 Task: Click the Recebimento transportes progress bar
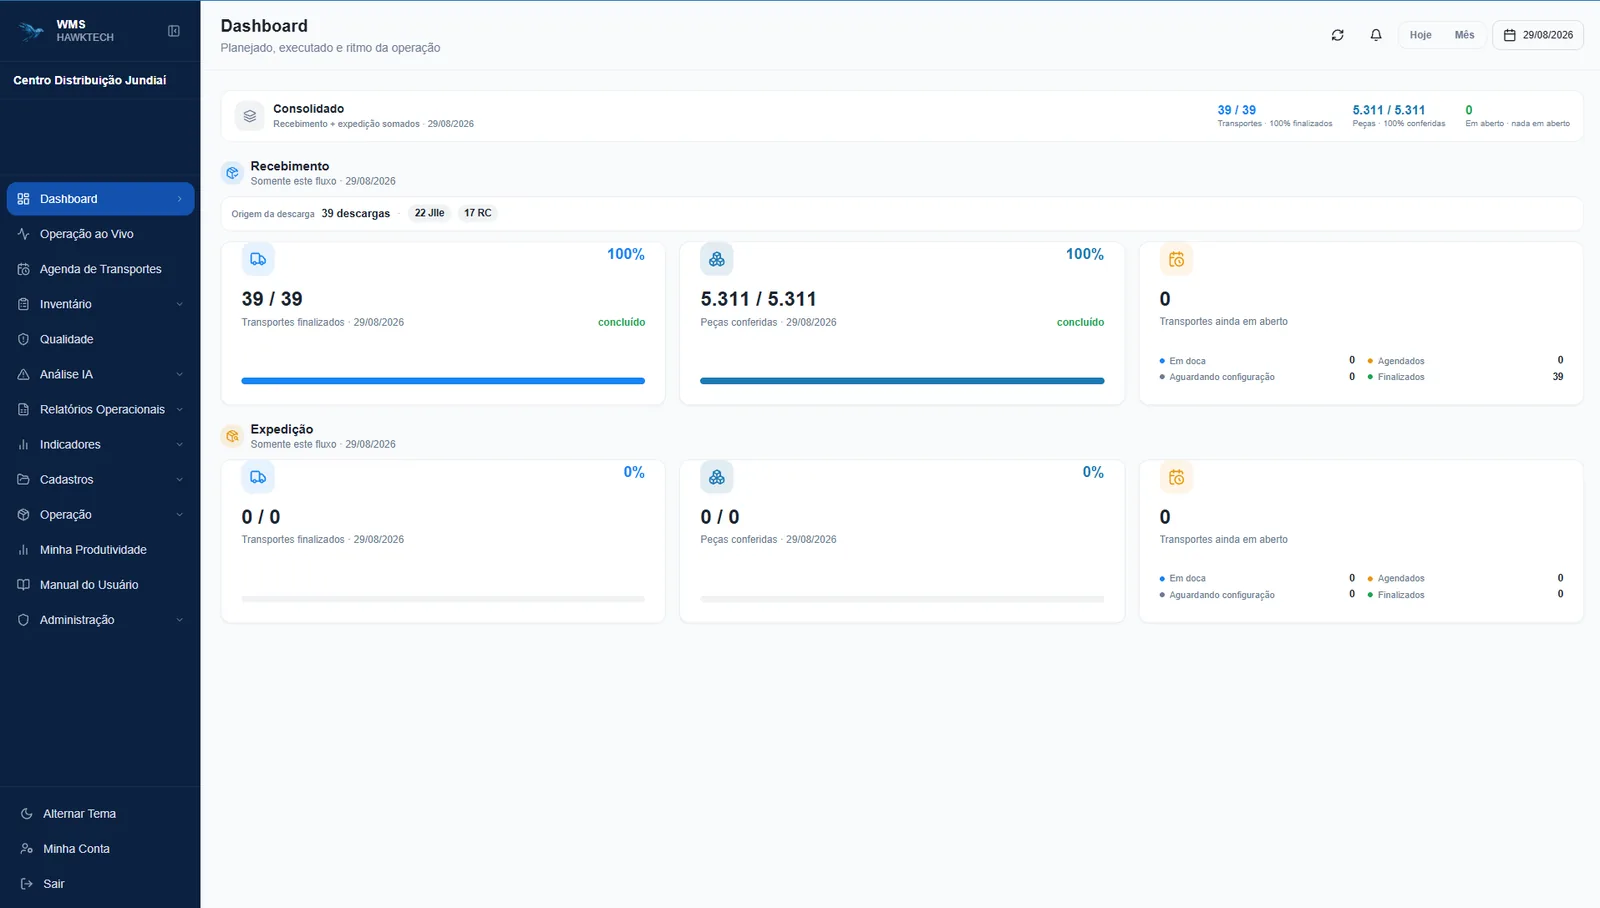point(443,381)
